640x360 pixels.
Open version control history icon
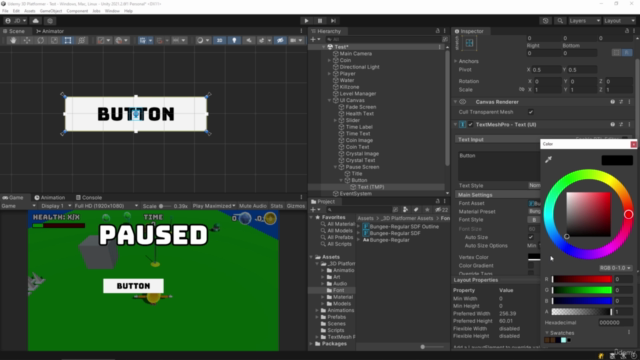[546, 21]
